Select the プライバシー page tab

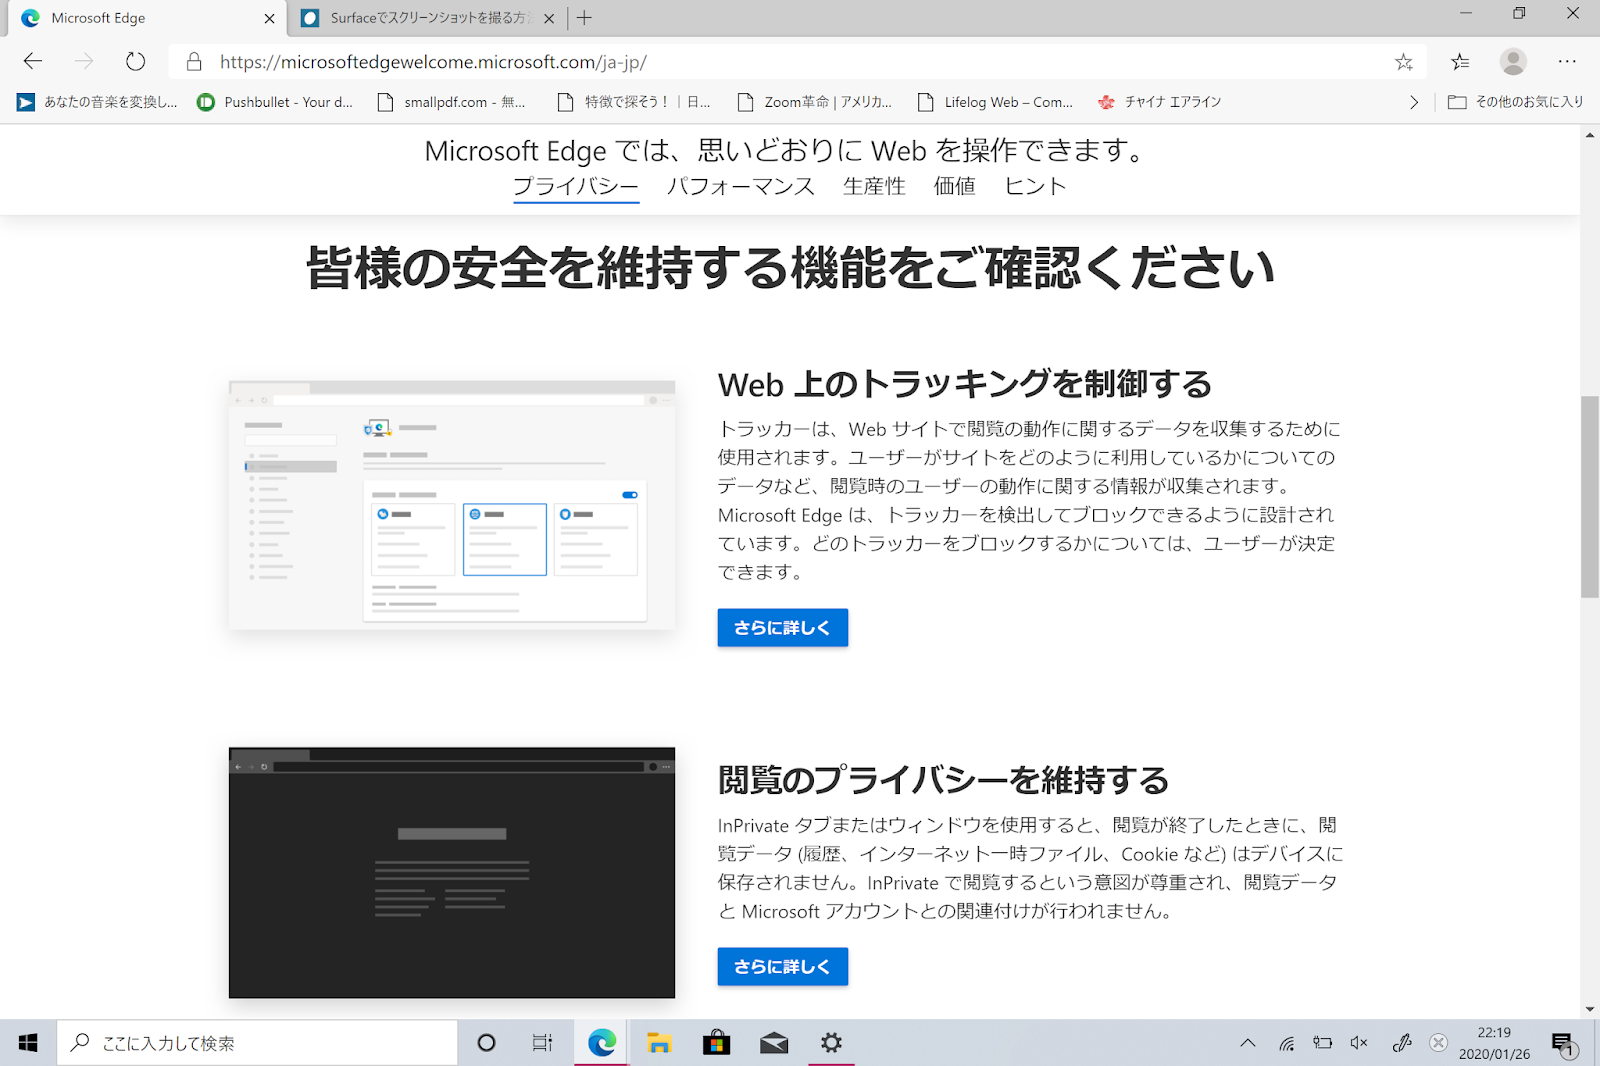[x=576, y=187]
